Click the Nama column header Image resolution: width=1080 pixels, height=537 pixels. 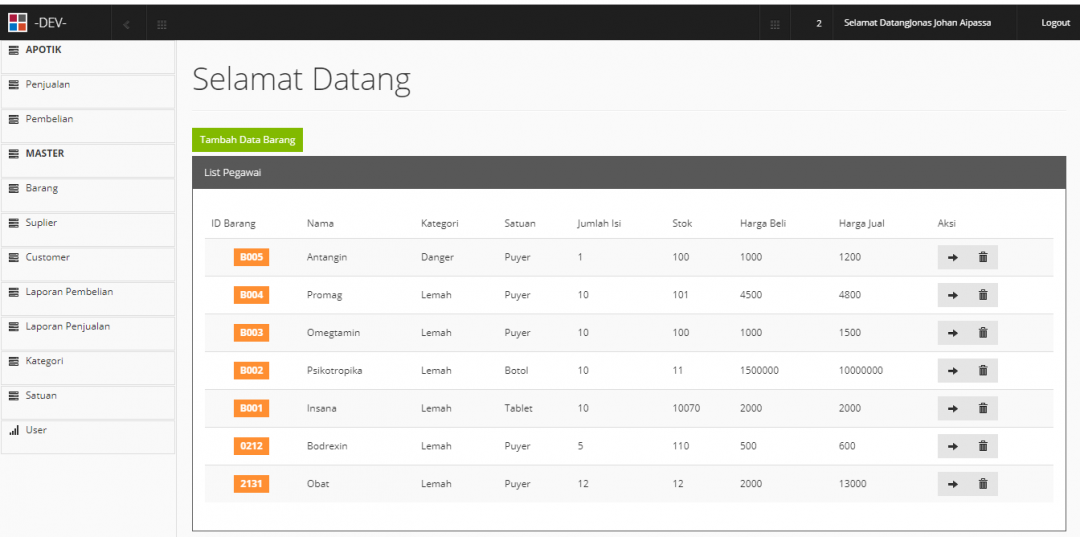(320, 224)
